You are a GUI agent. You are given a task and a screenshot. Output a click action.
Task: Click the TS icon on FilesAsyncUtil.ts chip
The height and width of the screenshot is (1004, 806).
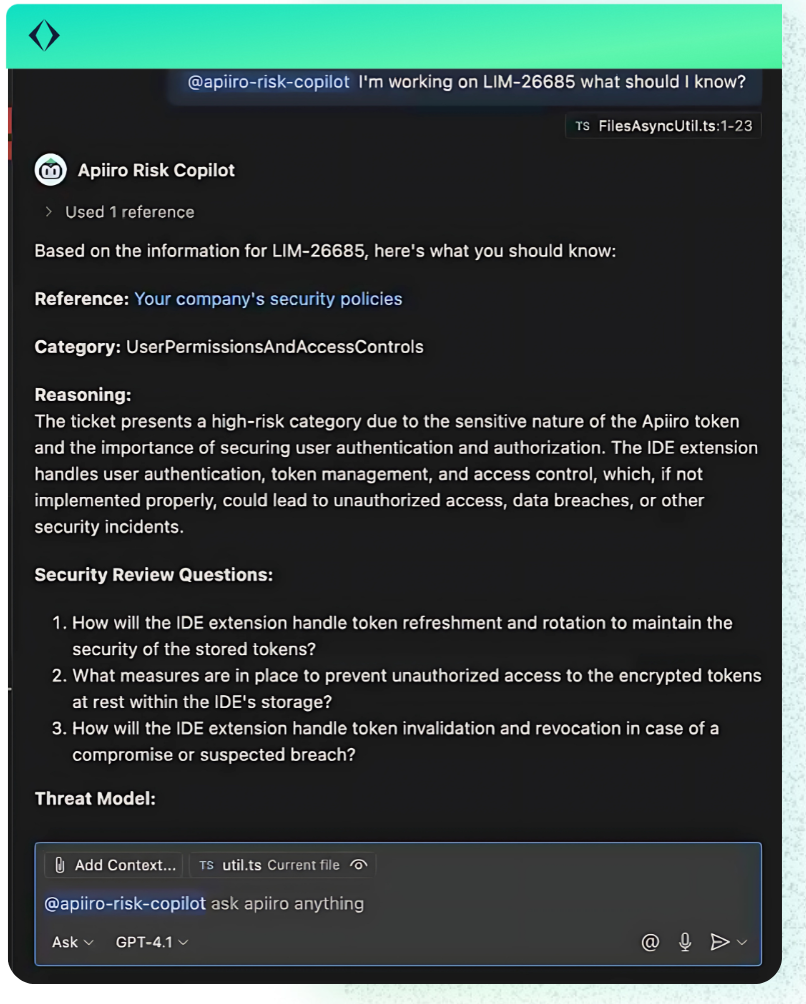click(583, 126)
